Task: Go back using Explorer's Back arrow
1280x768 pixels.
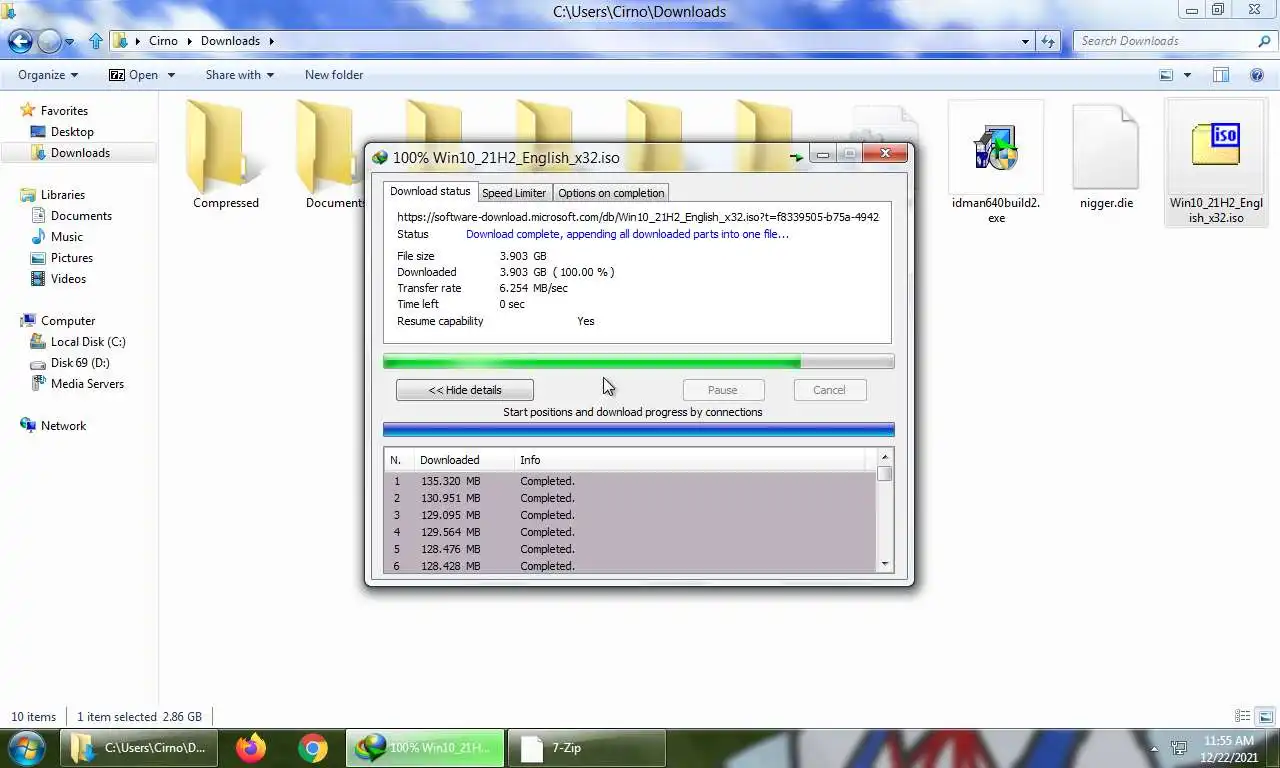Action: coord(20,41)
